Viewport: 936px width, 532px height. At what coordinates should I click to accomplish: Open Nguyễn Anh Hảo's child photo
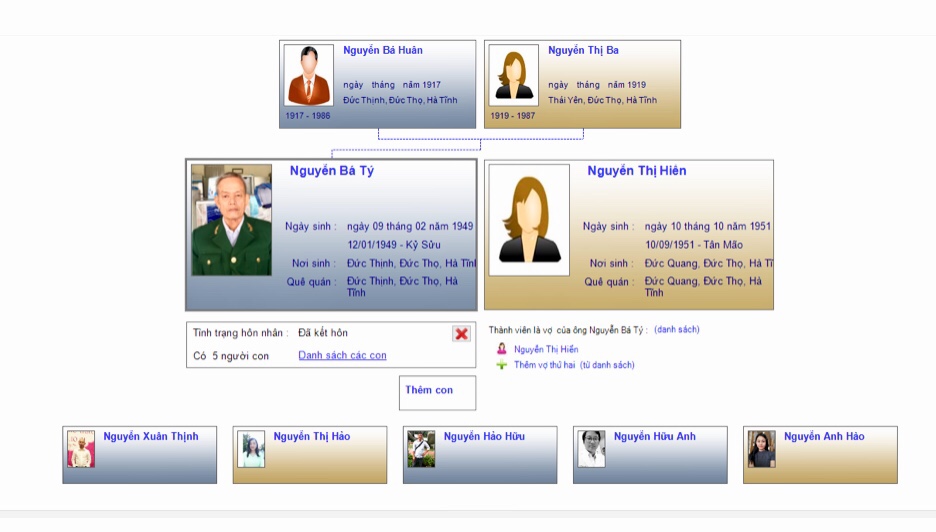click(x=761, y=449)
